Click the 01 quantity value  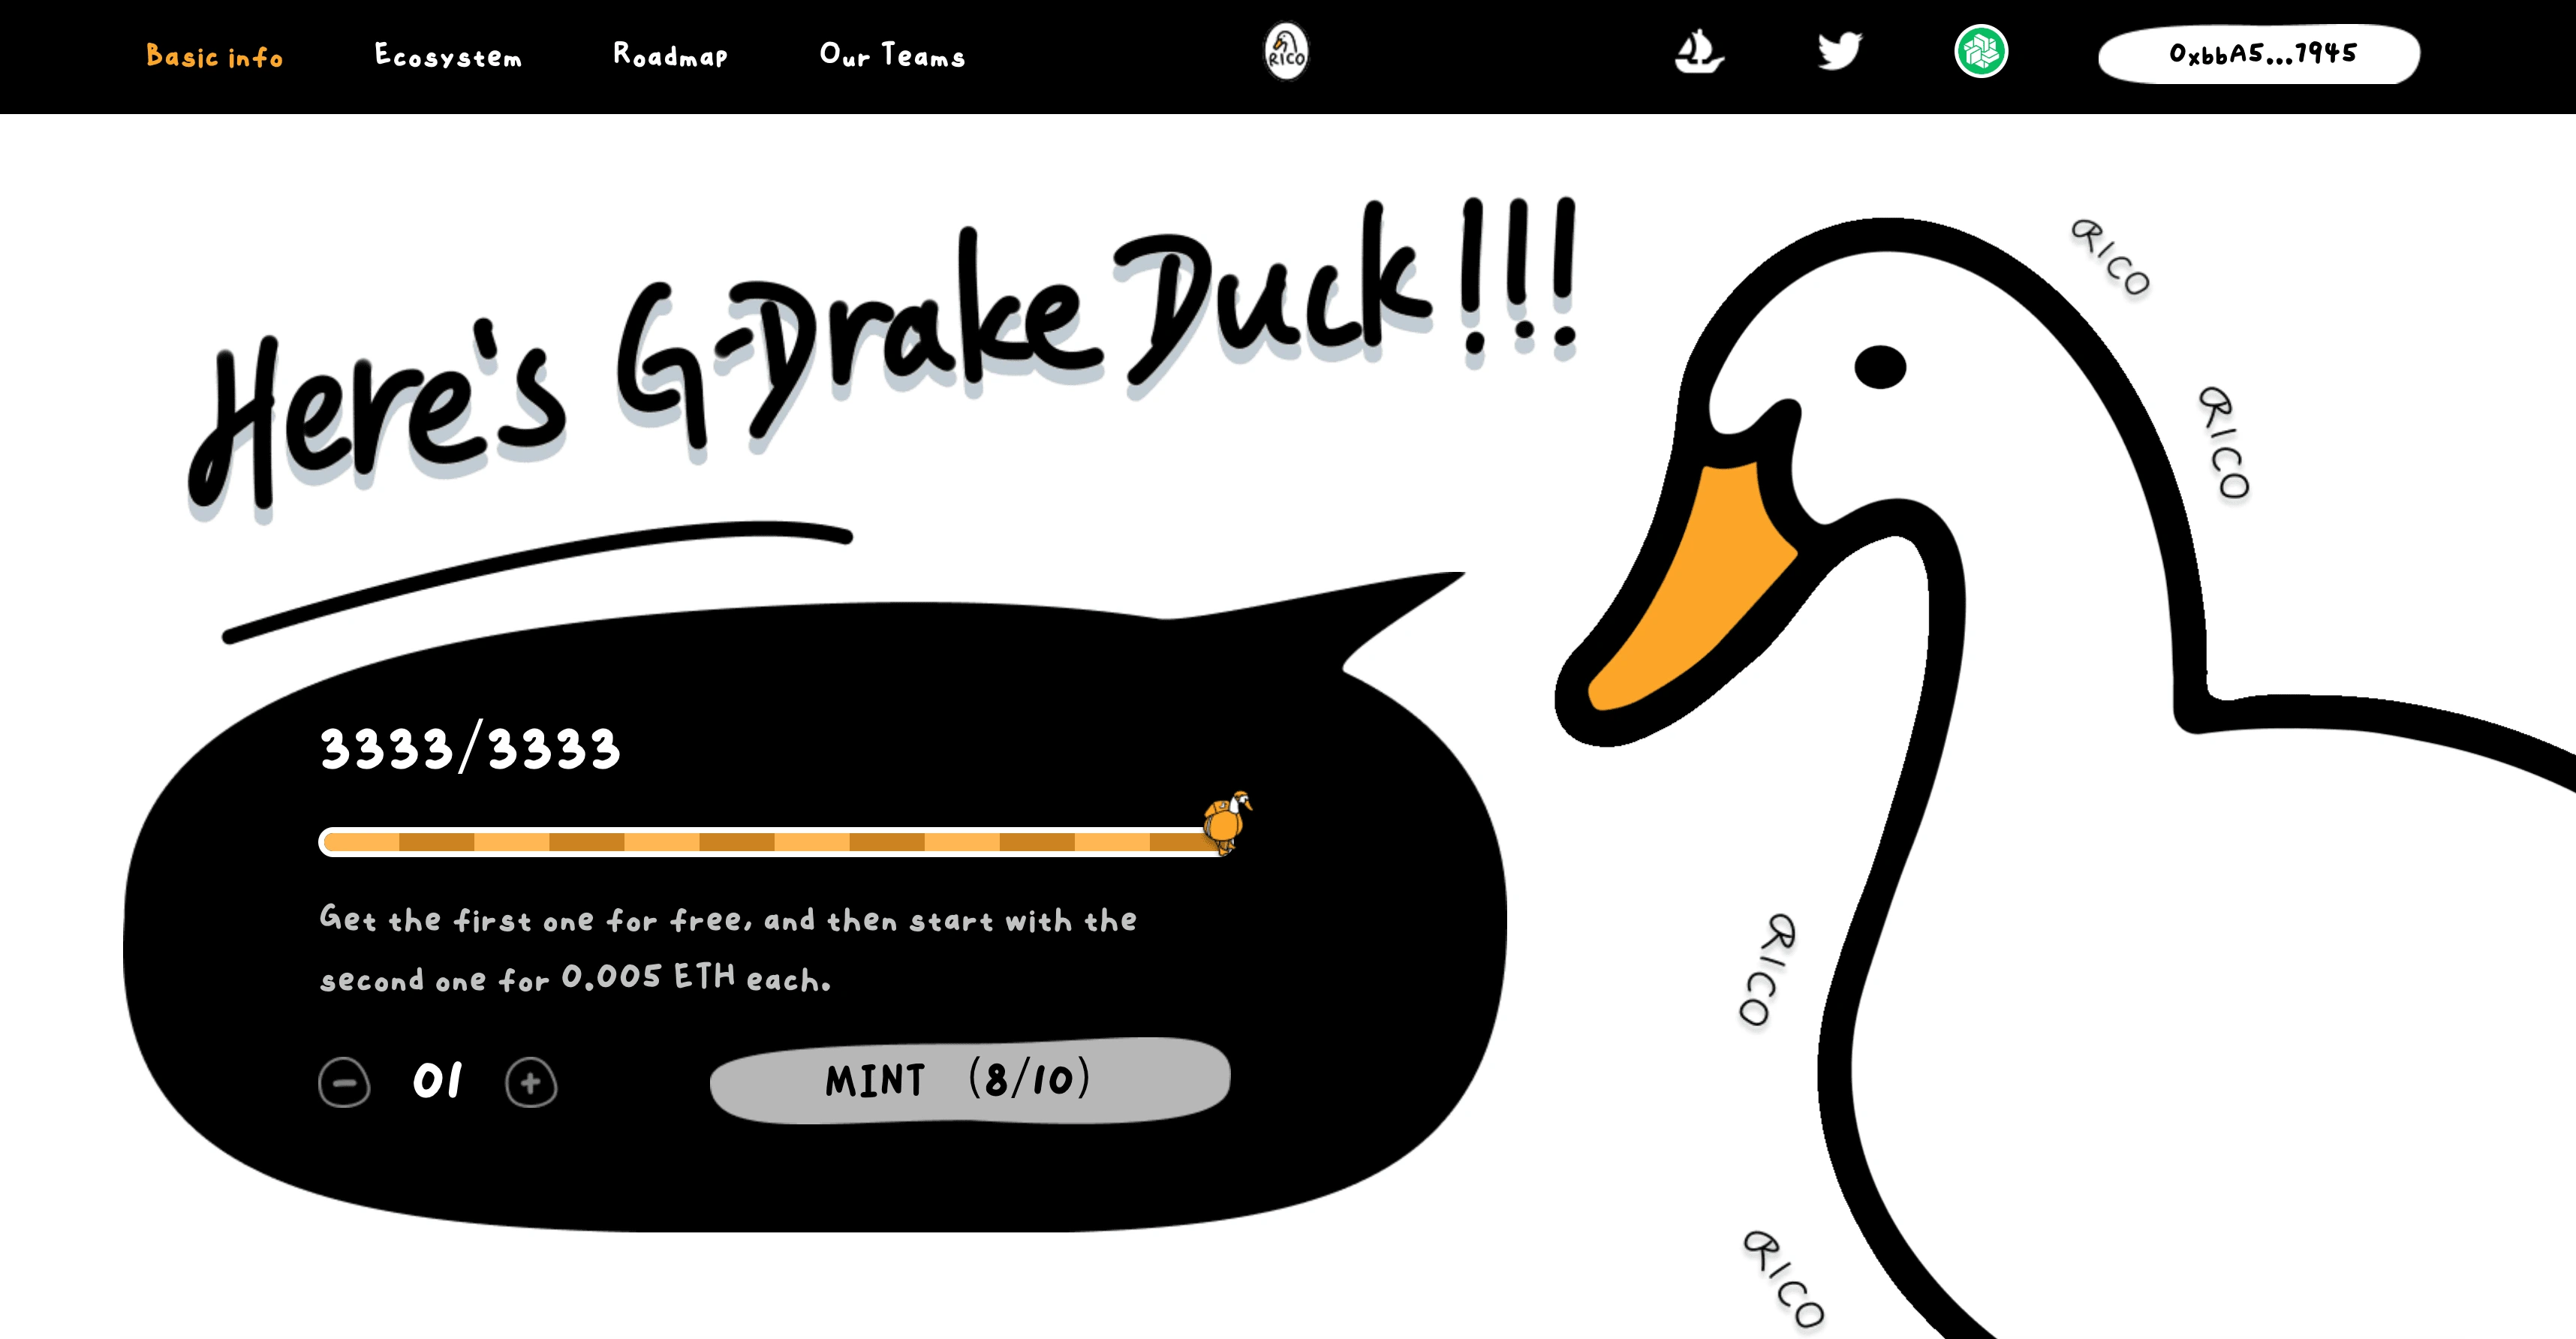click(x=437, y=1081)
